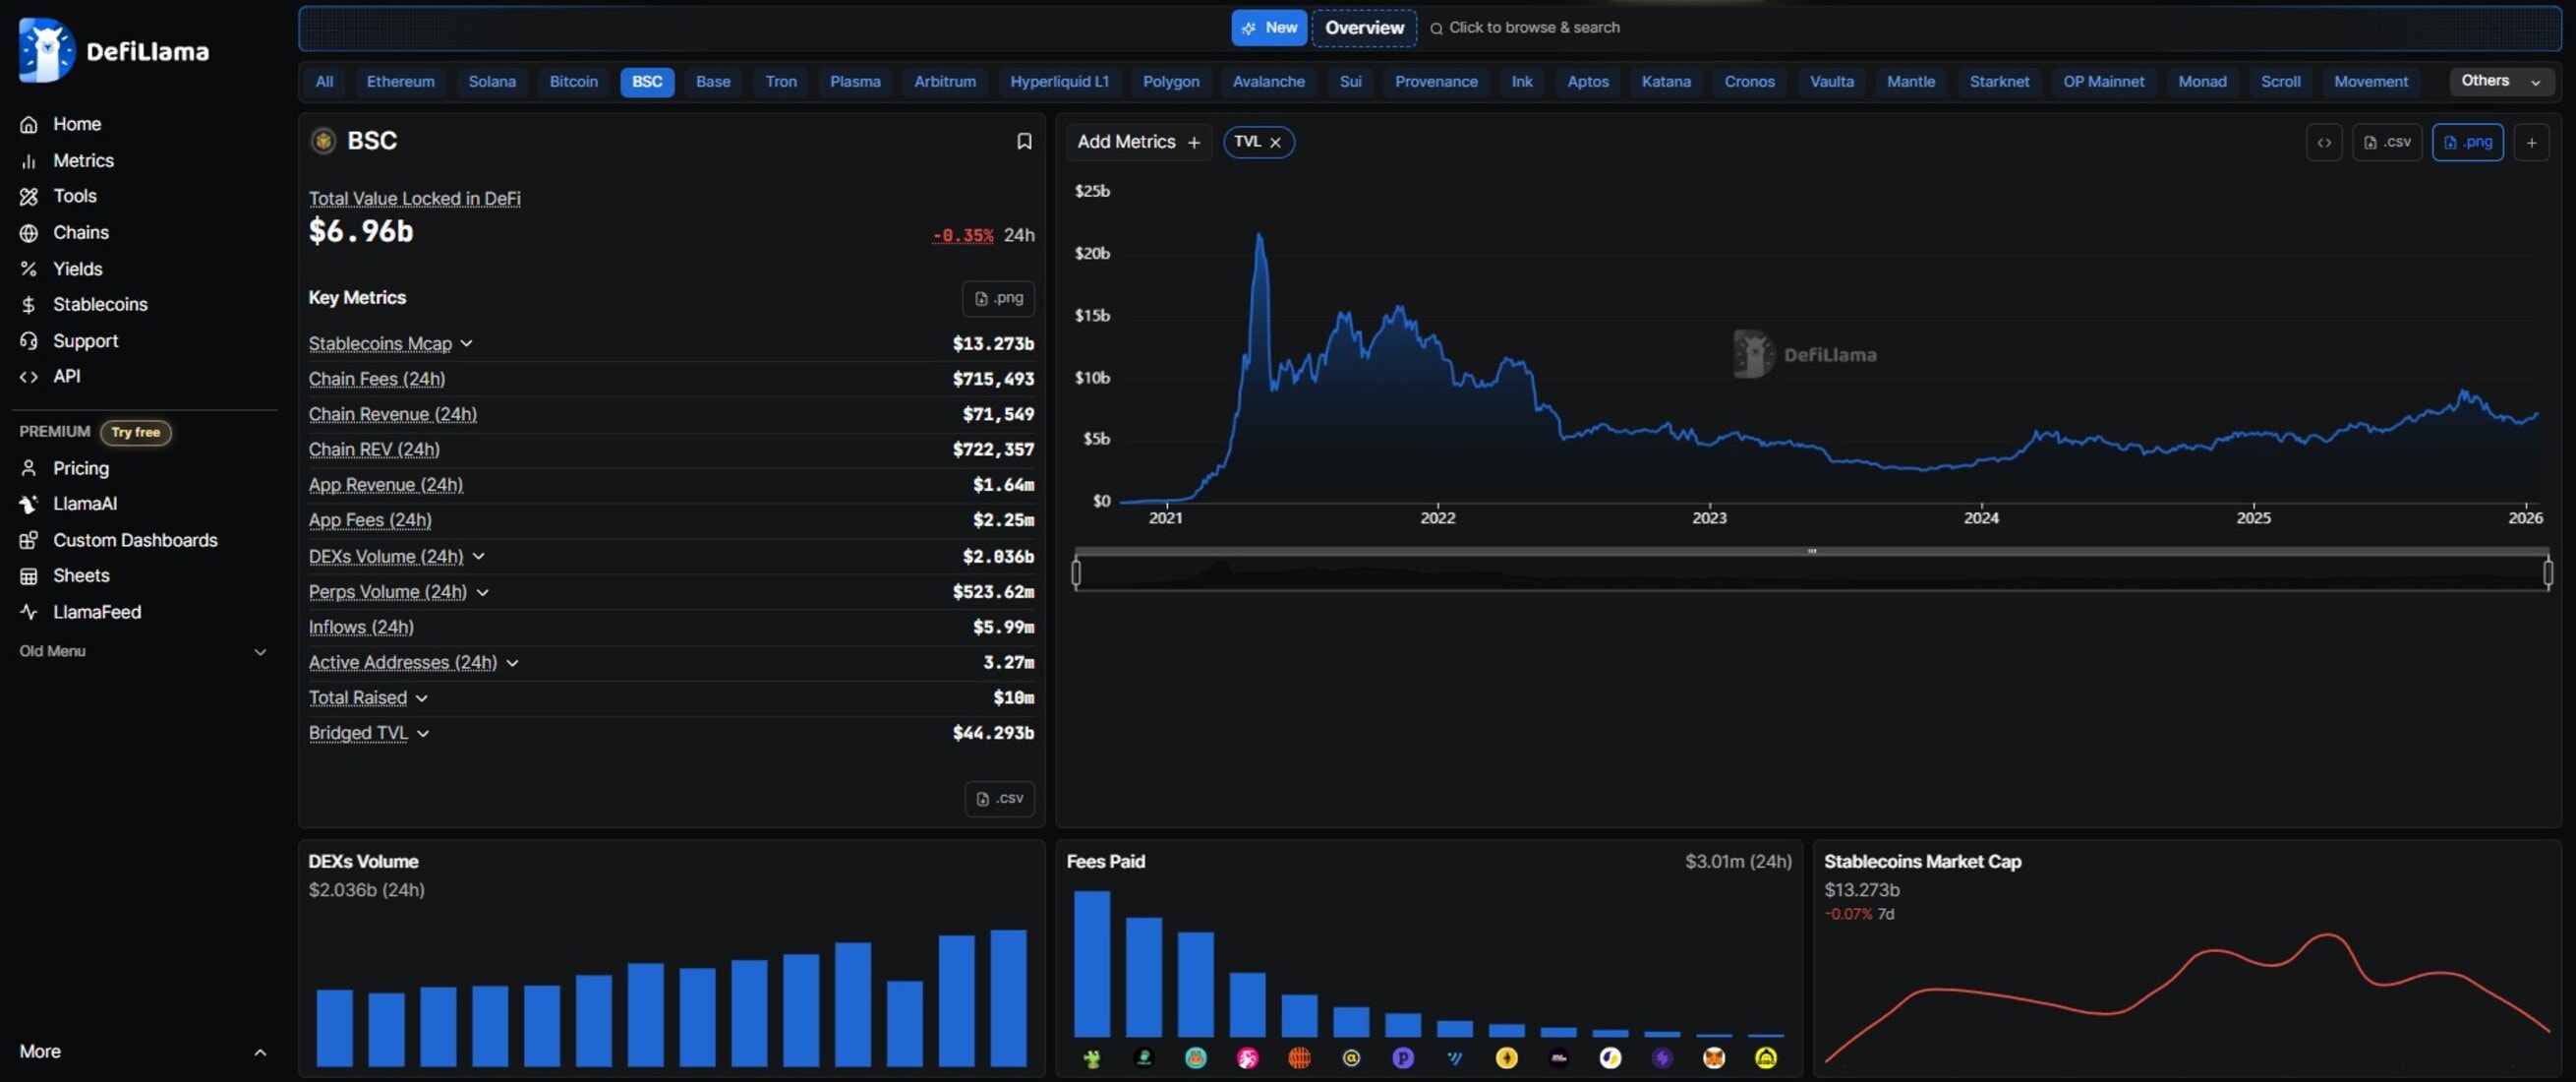
Task: Open LlamaFeed with its pulse icon
Action: click(x=30, y=611)
